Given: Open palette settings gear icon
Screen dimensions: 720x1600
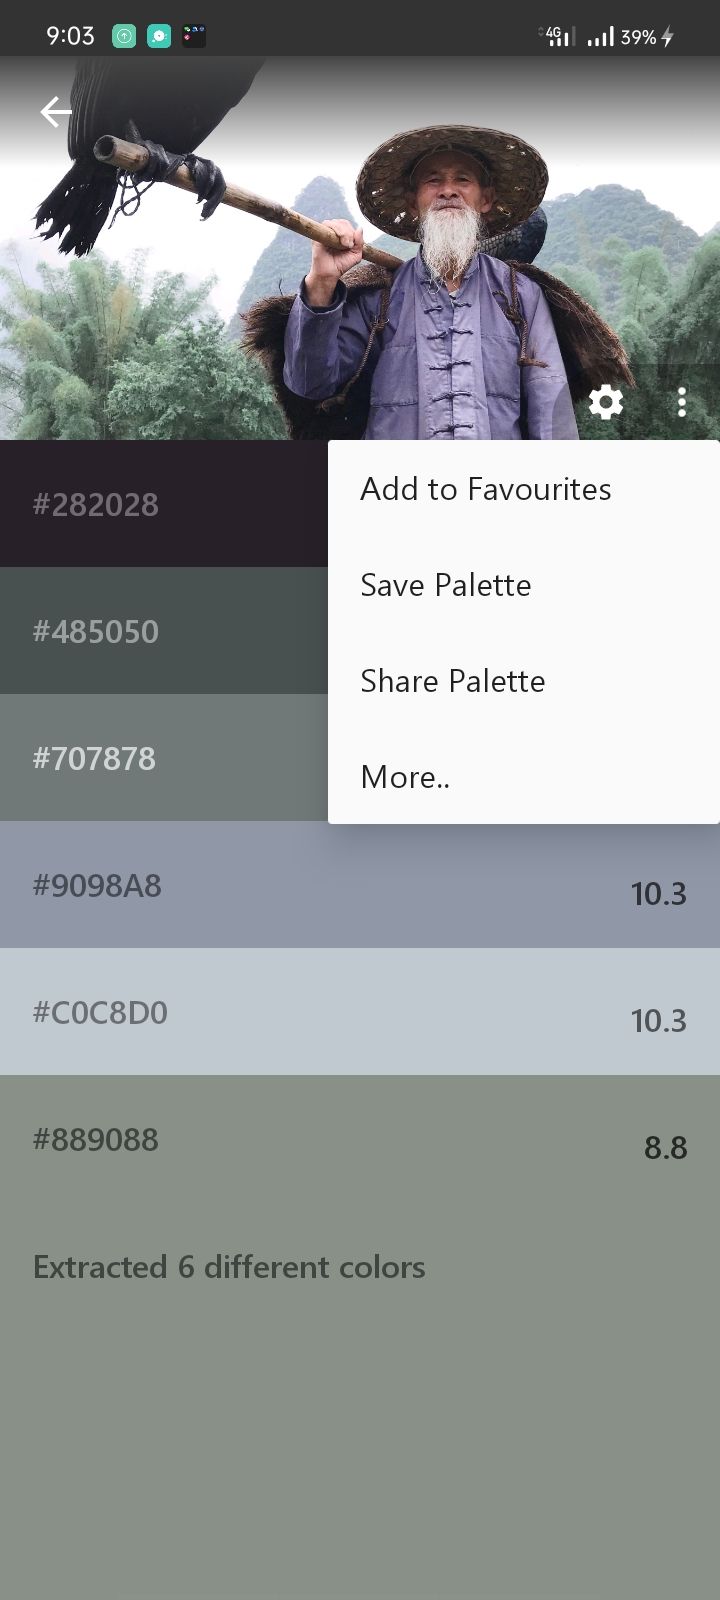Looking at the screenshot, I should 606,402.
